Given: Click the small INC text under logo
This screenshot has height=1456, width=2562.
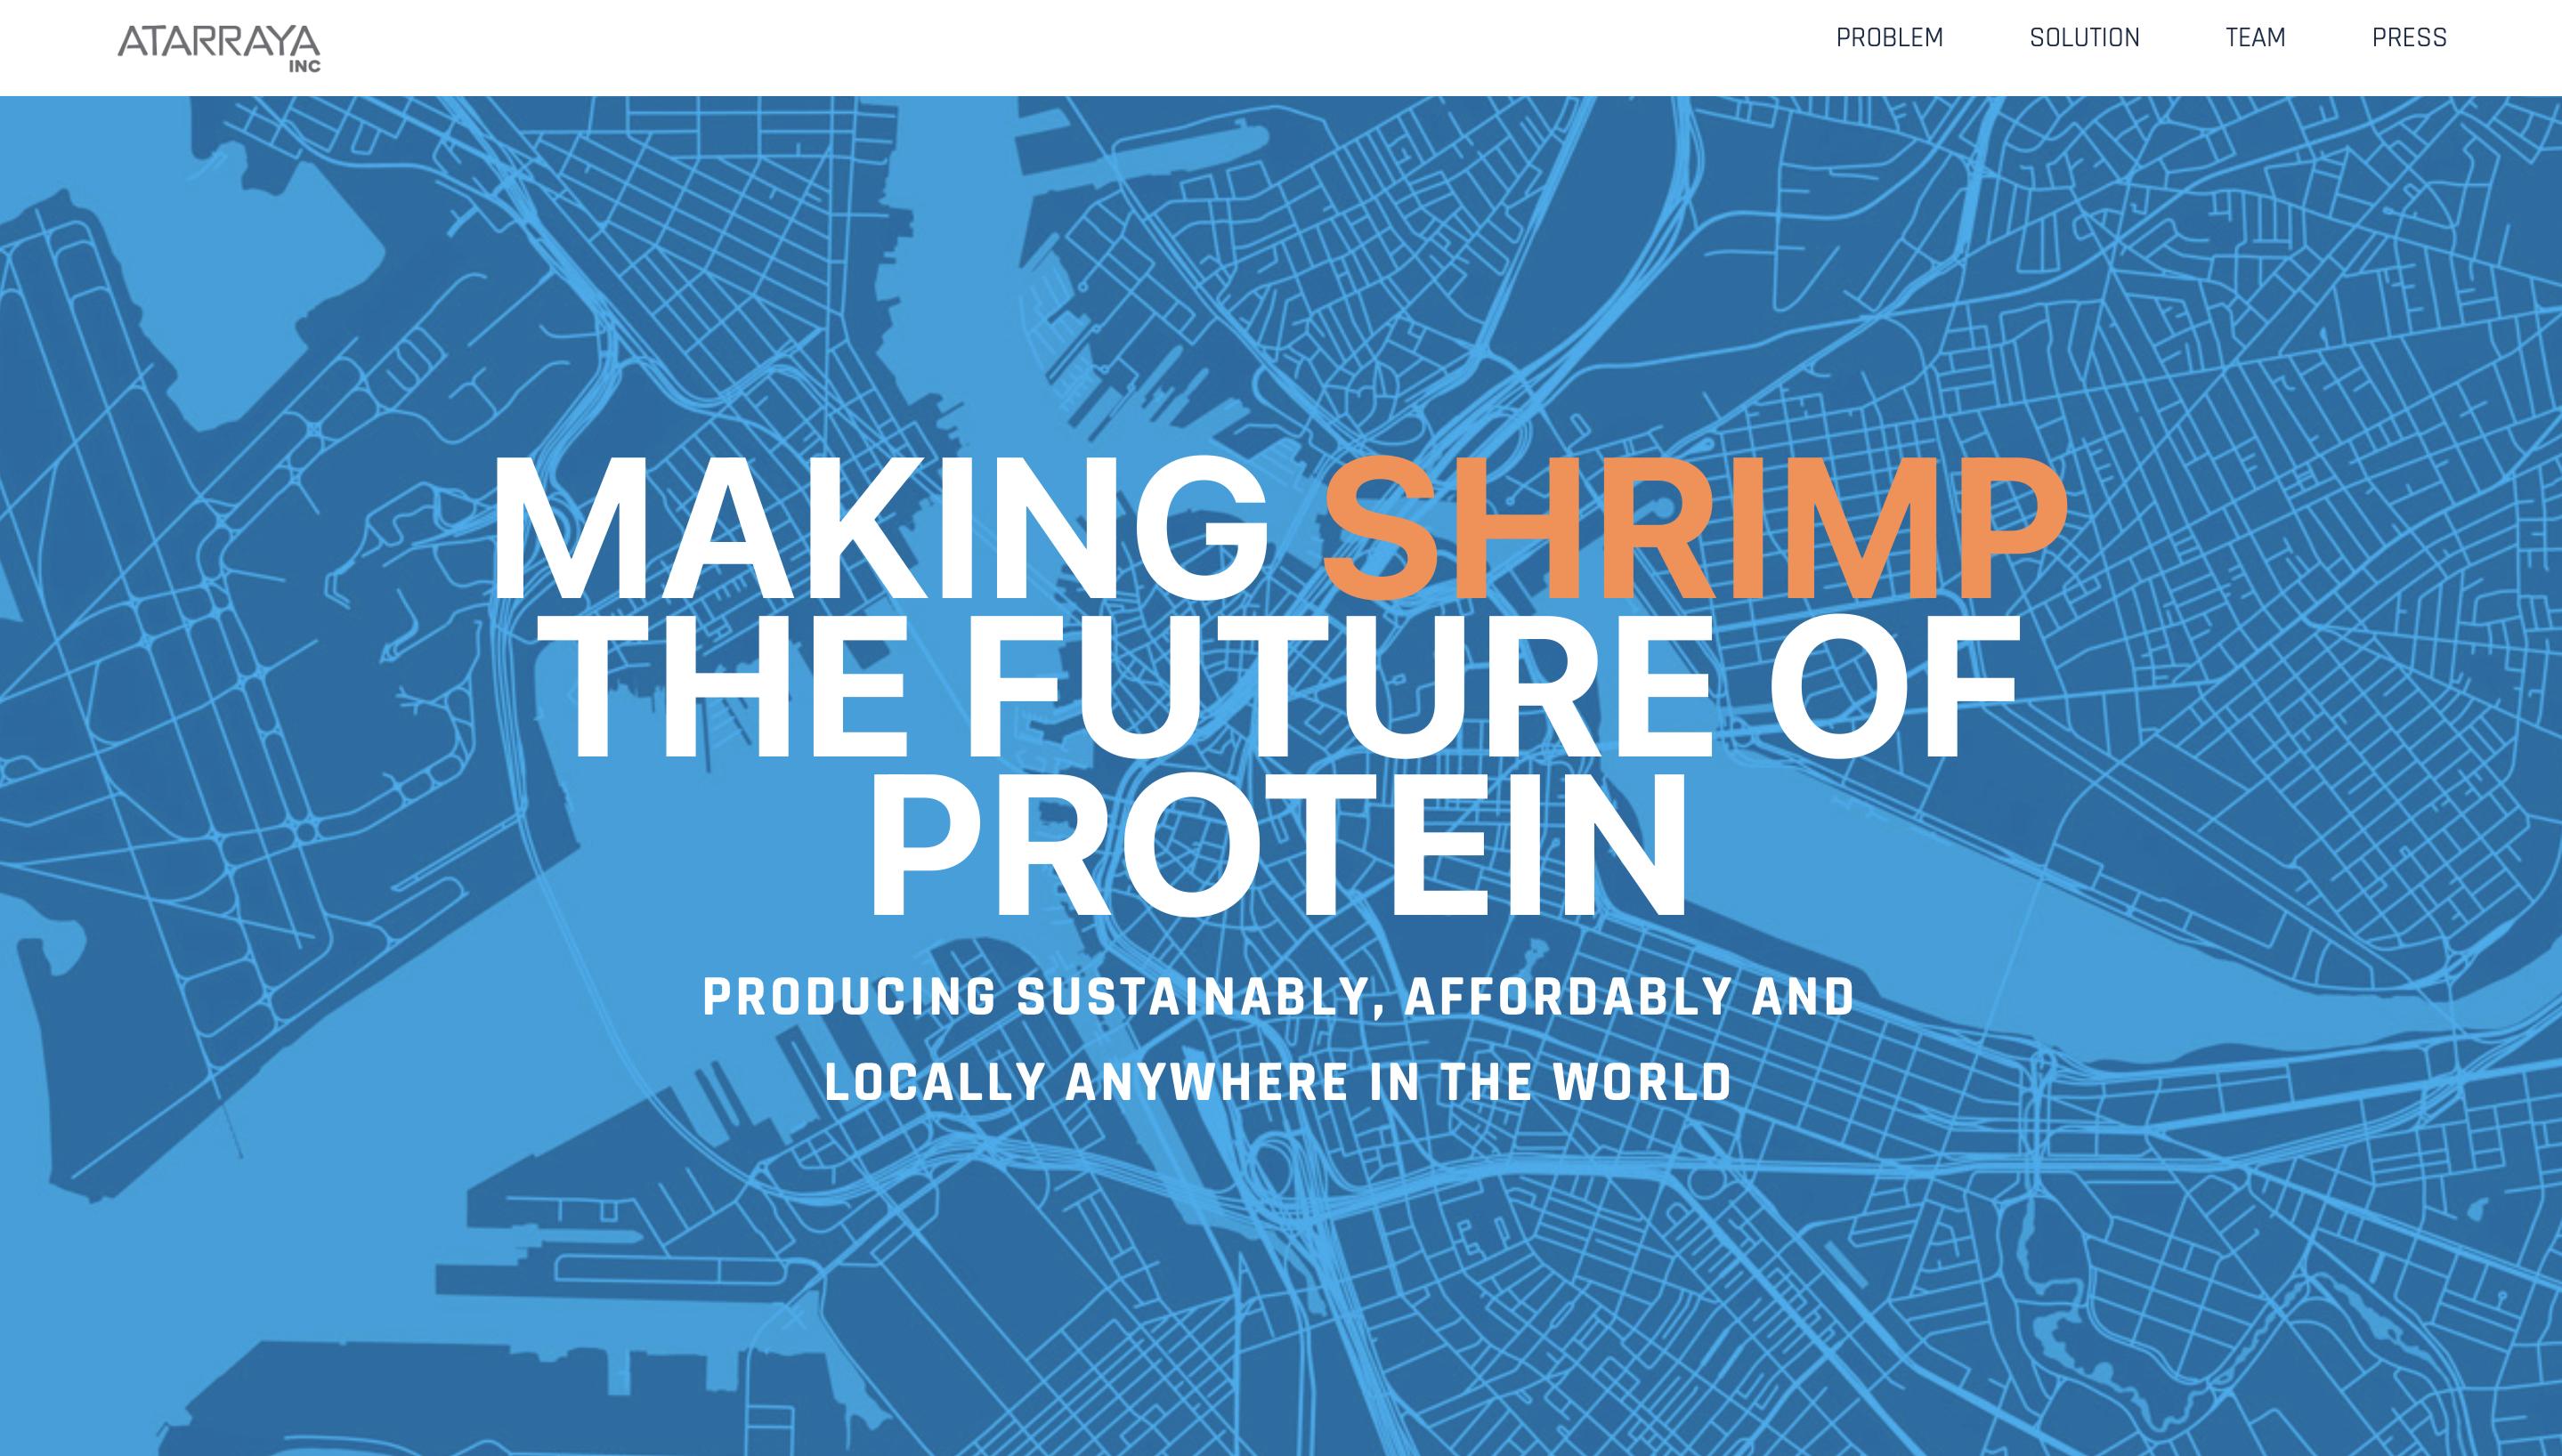Looking at the screenshot, I should click(x=304, y=67).
